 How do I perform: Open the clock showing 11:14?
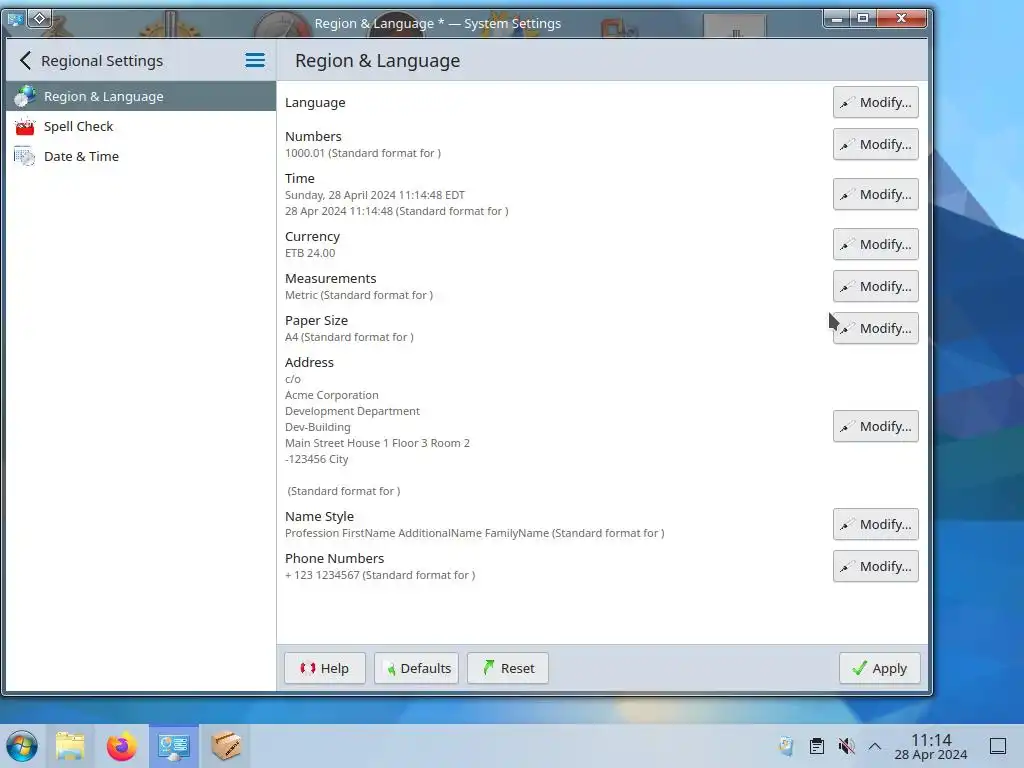[931, 746]
